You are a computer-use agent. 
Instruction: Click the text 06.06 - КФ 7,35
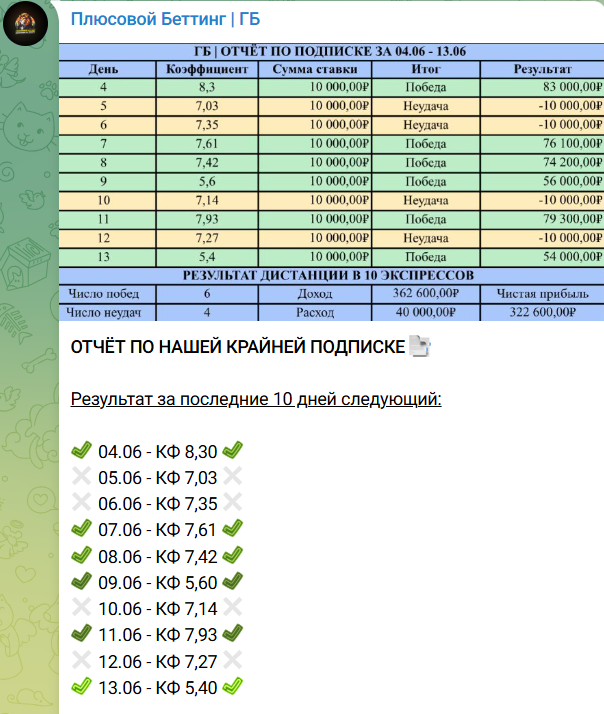click(x=158, y=504)
